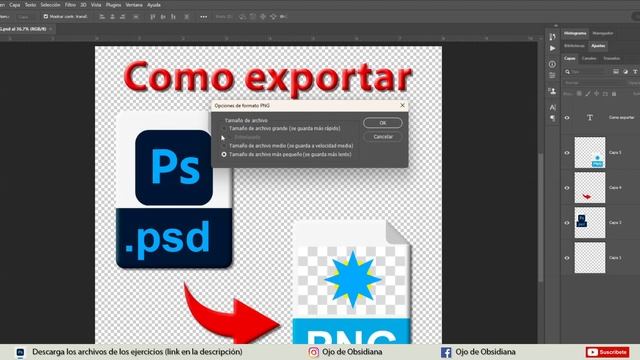Confirm PNG options with OK button
640x360 pixels.
pyautogui.click(x=382, y=123)
